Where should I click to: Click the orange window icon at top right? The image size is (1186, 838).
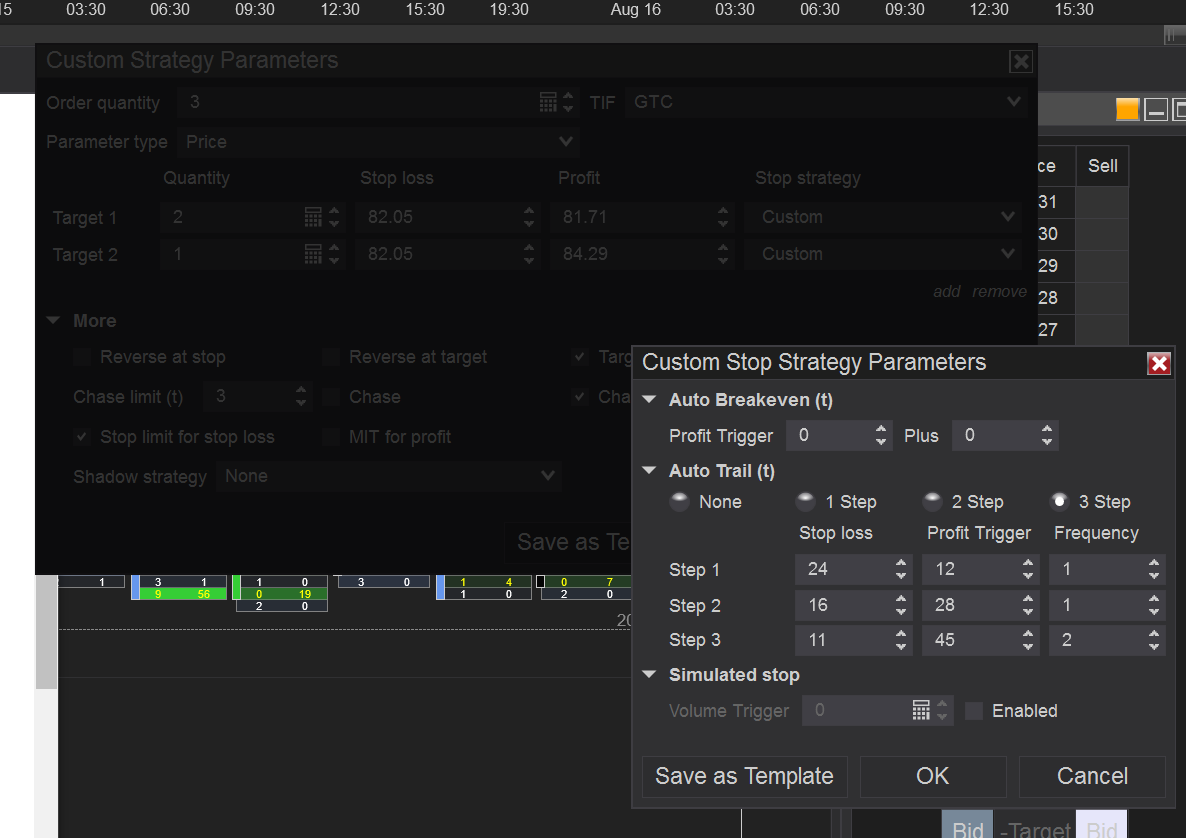tap(1127, 110)
